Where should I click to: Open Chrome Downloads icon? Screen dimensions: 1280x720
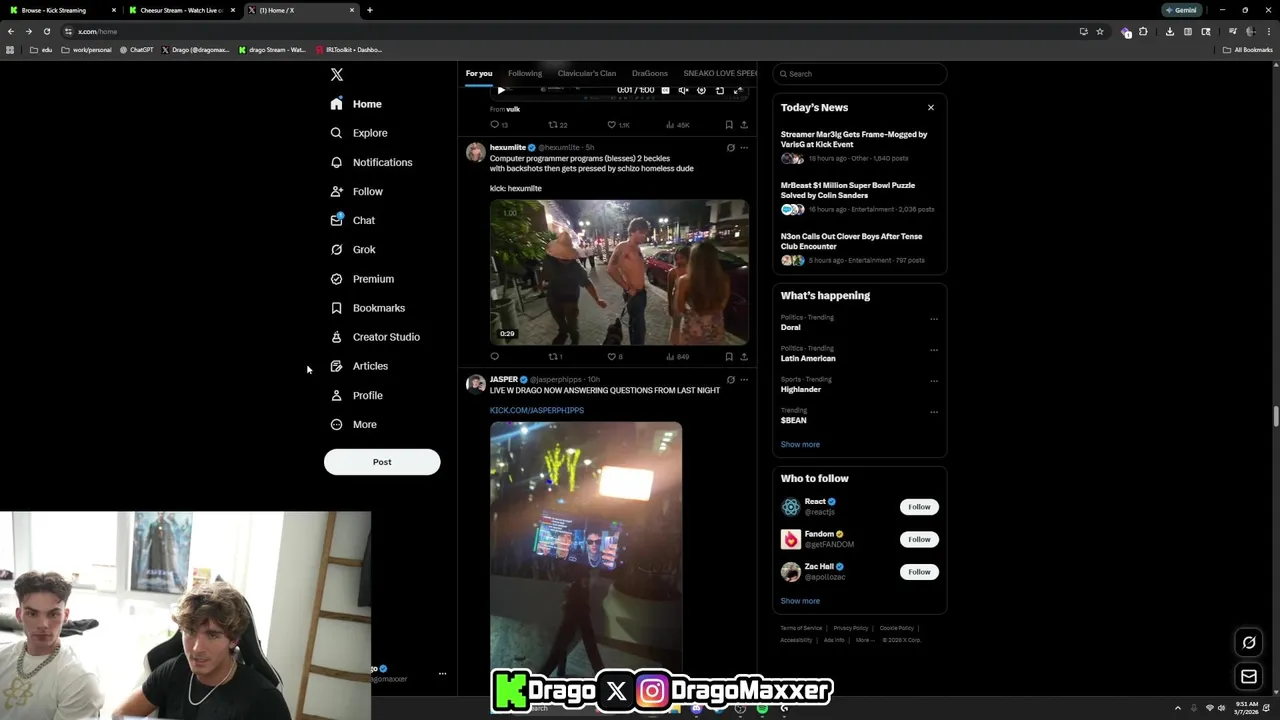tap(1169, 31)
